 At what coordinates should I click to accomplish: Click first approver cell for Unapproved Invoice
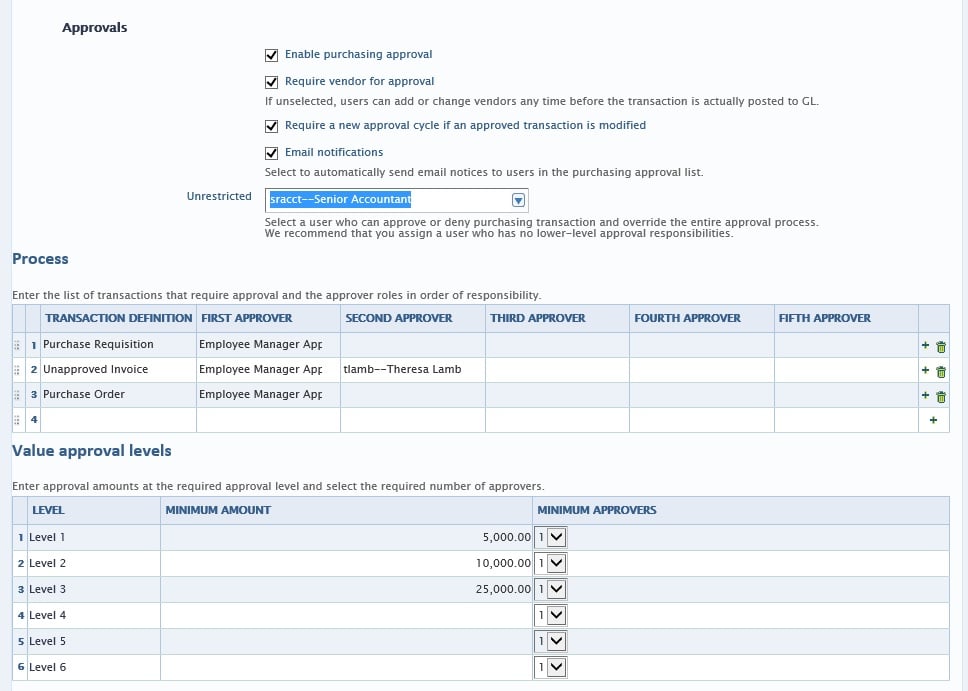pos(269,369)
